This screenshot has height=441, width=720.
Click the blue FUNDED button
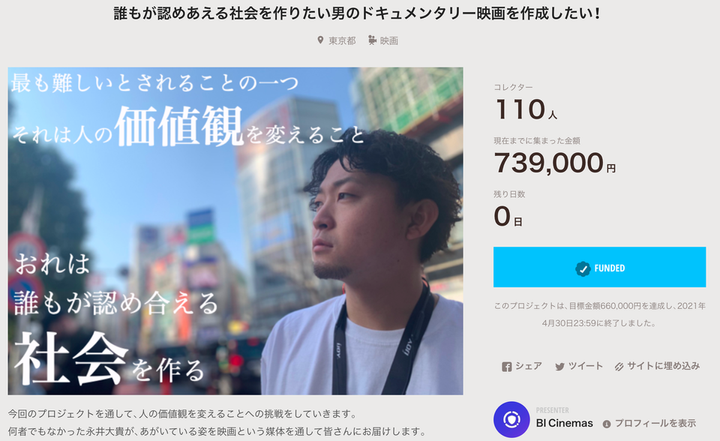[x=600, y=267]
